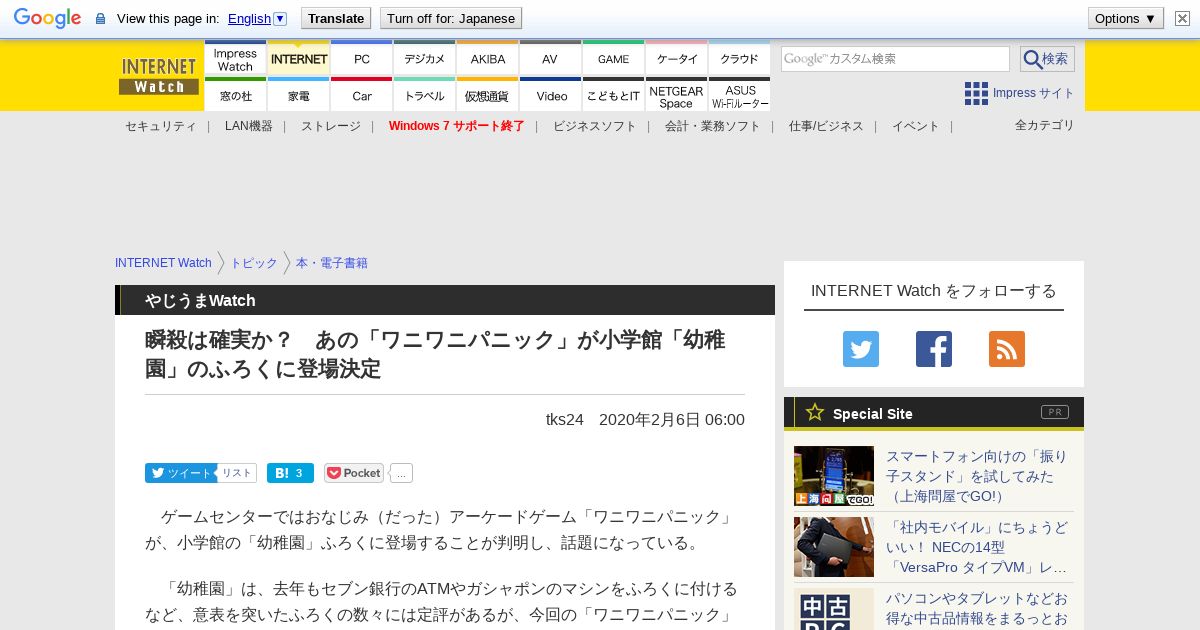Click the INTERNET Watch logo
The image size is (1200, 630).
(159, 76)
